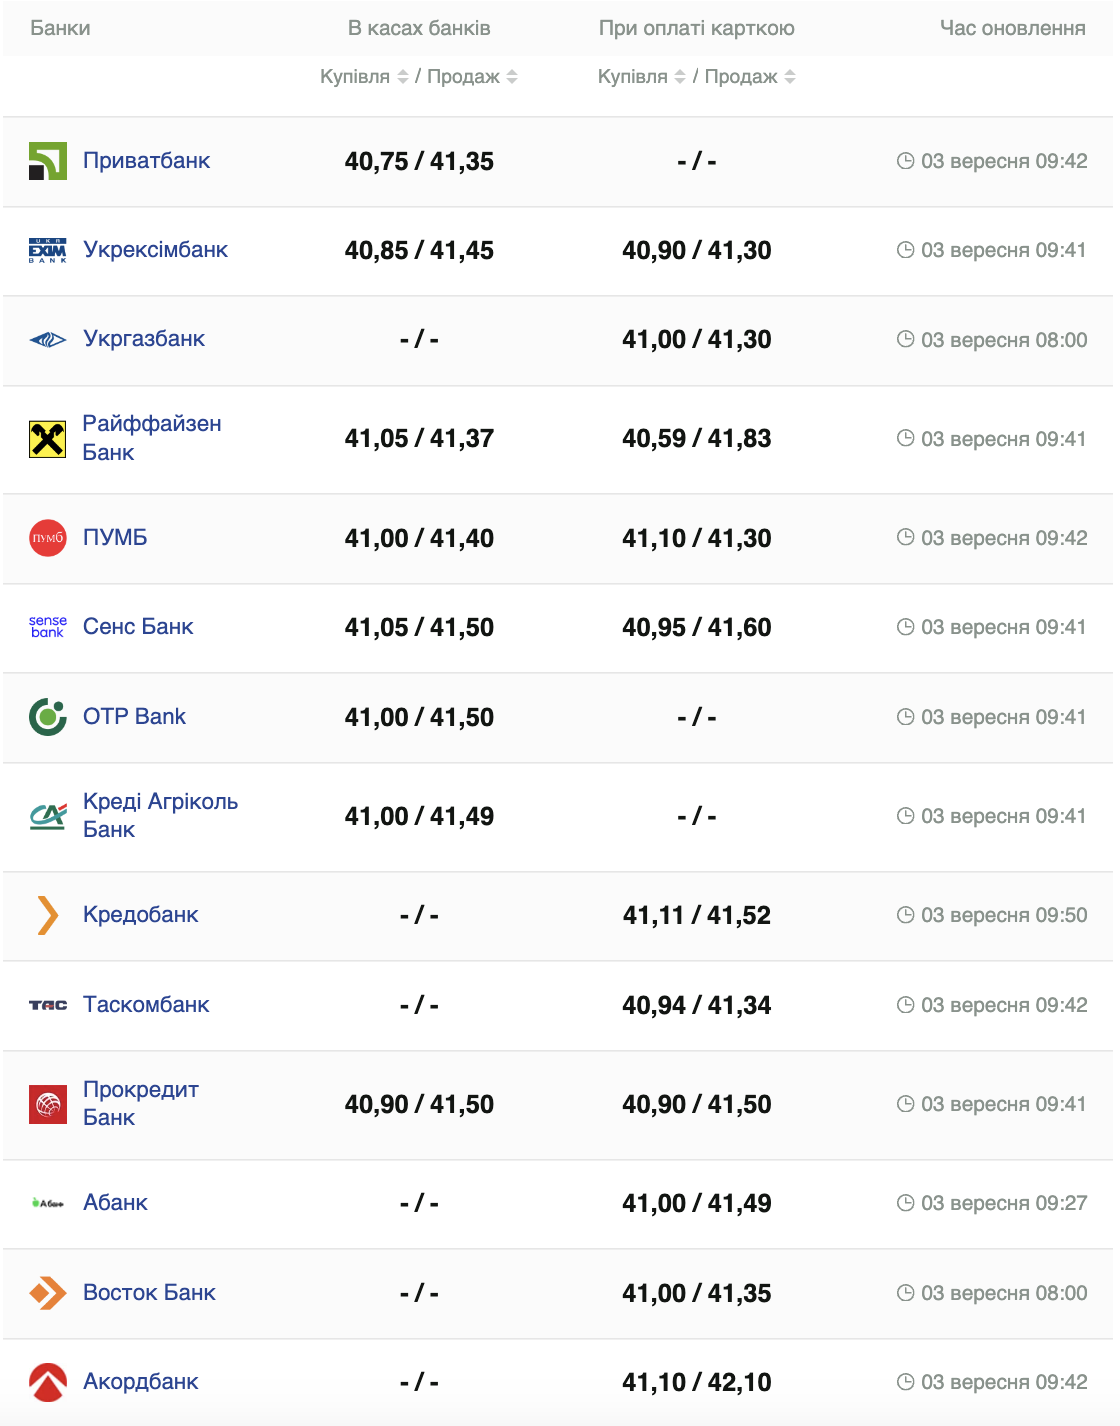
Task: Click the Час оновлення column header
Action: tap(1012, 28)
